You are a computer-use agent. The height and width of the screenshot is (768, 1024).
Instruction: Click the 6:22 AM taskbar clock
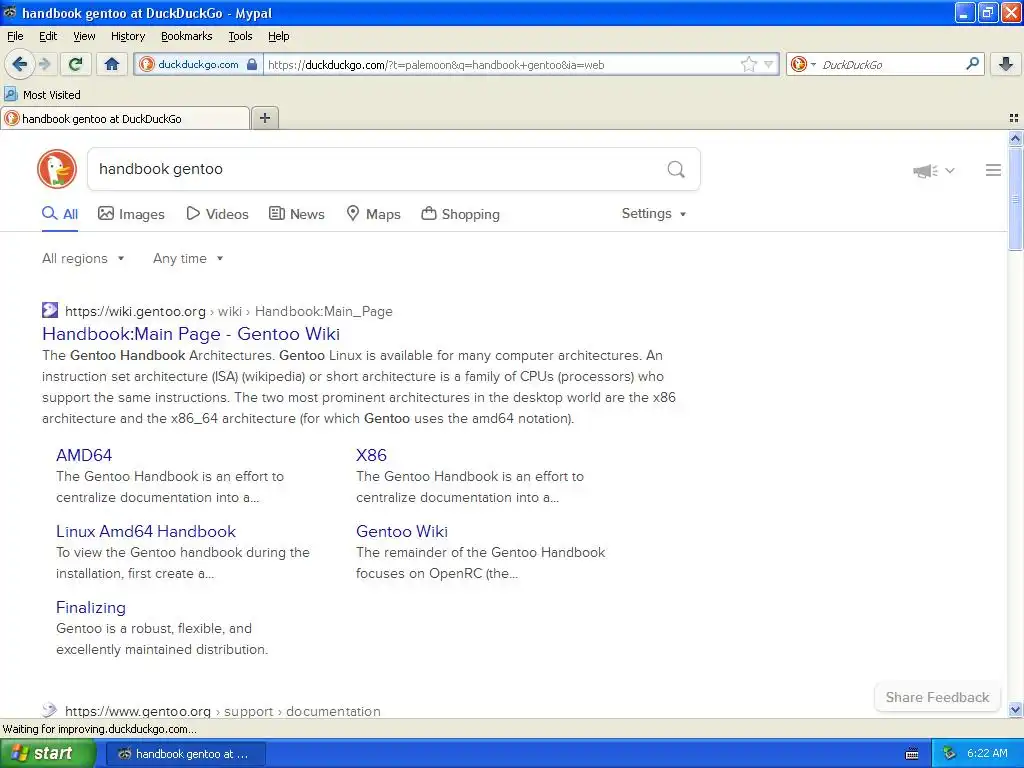[x=987, y=753]
